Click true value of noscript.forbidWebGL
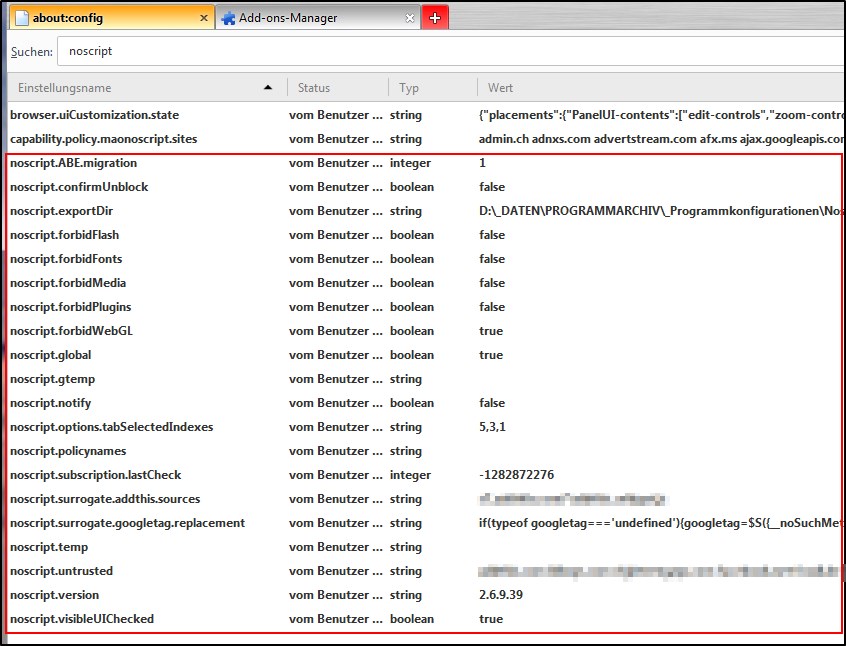Screen dimensions: 846x646 tap(491, 331)
